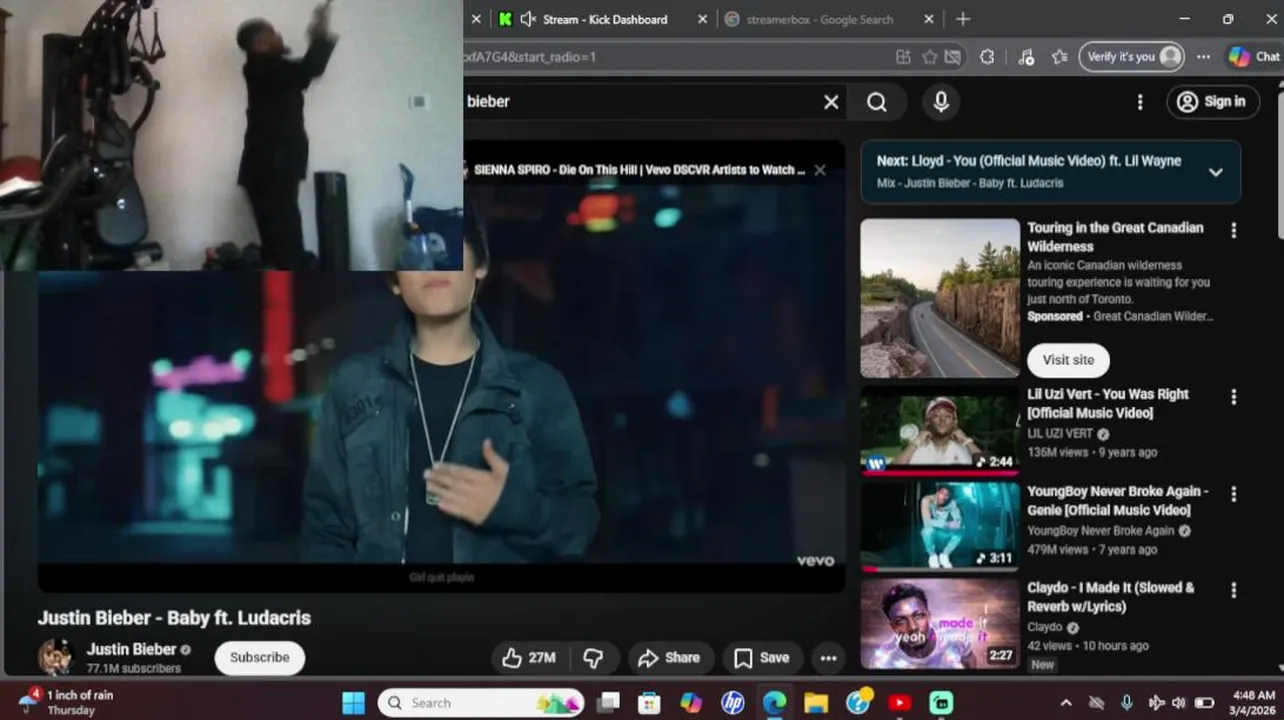The width and height of the screenshot is (1284, 720).
Task: Open YouTube settings three-dot menu
Action: 1140,102
